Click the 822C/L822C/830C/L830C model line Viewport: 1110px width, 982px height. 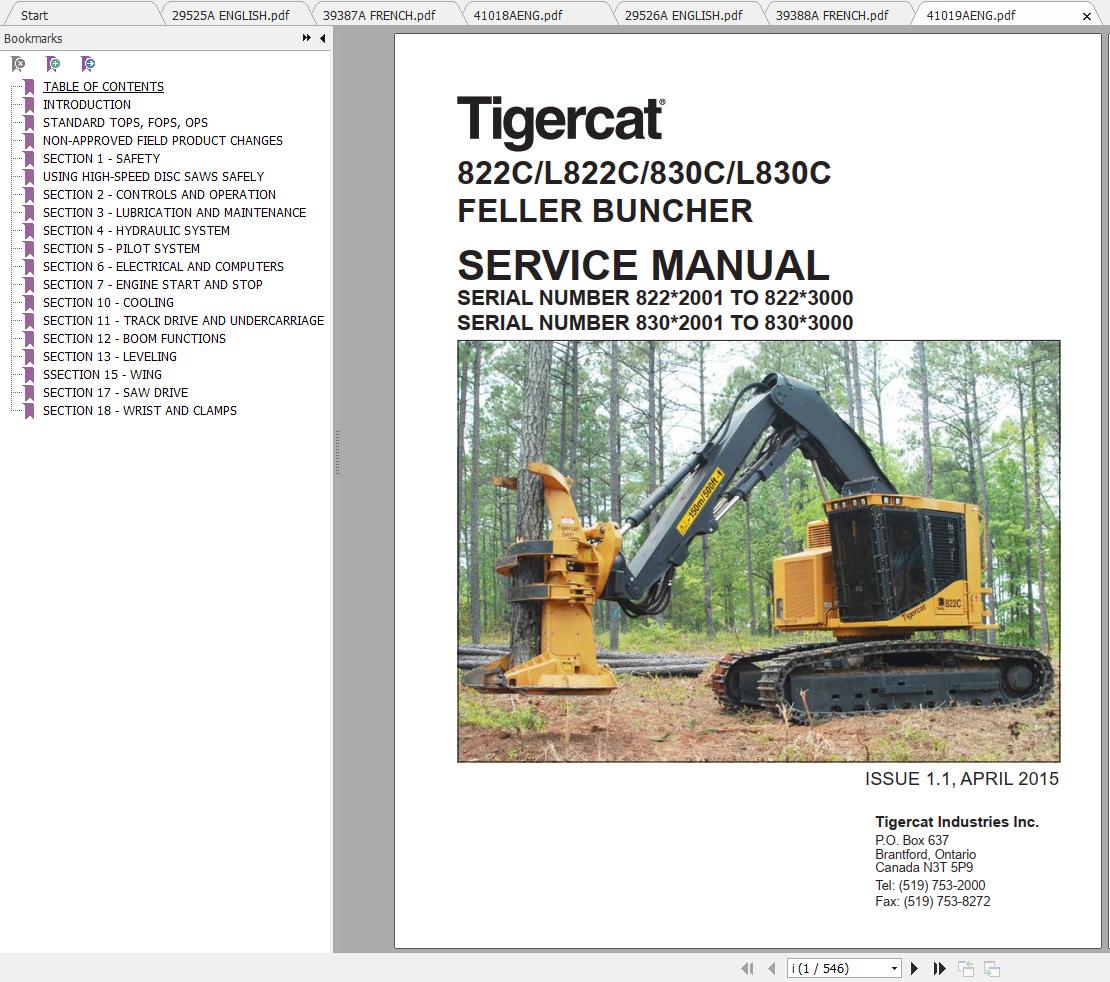[643, 173]
